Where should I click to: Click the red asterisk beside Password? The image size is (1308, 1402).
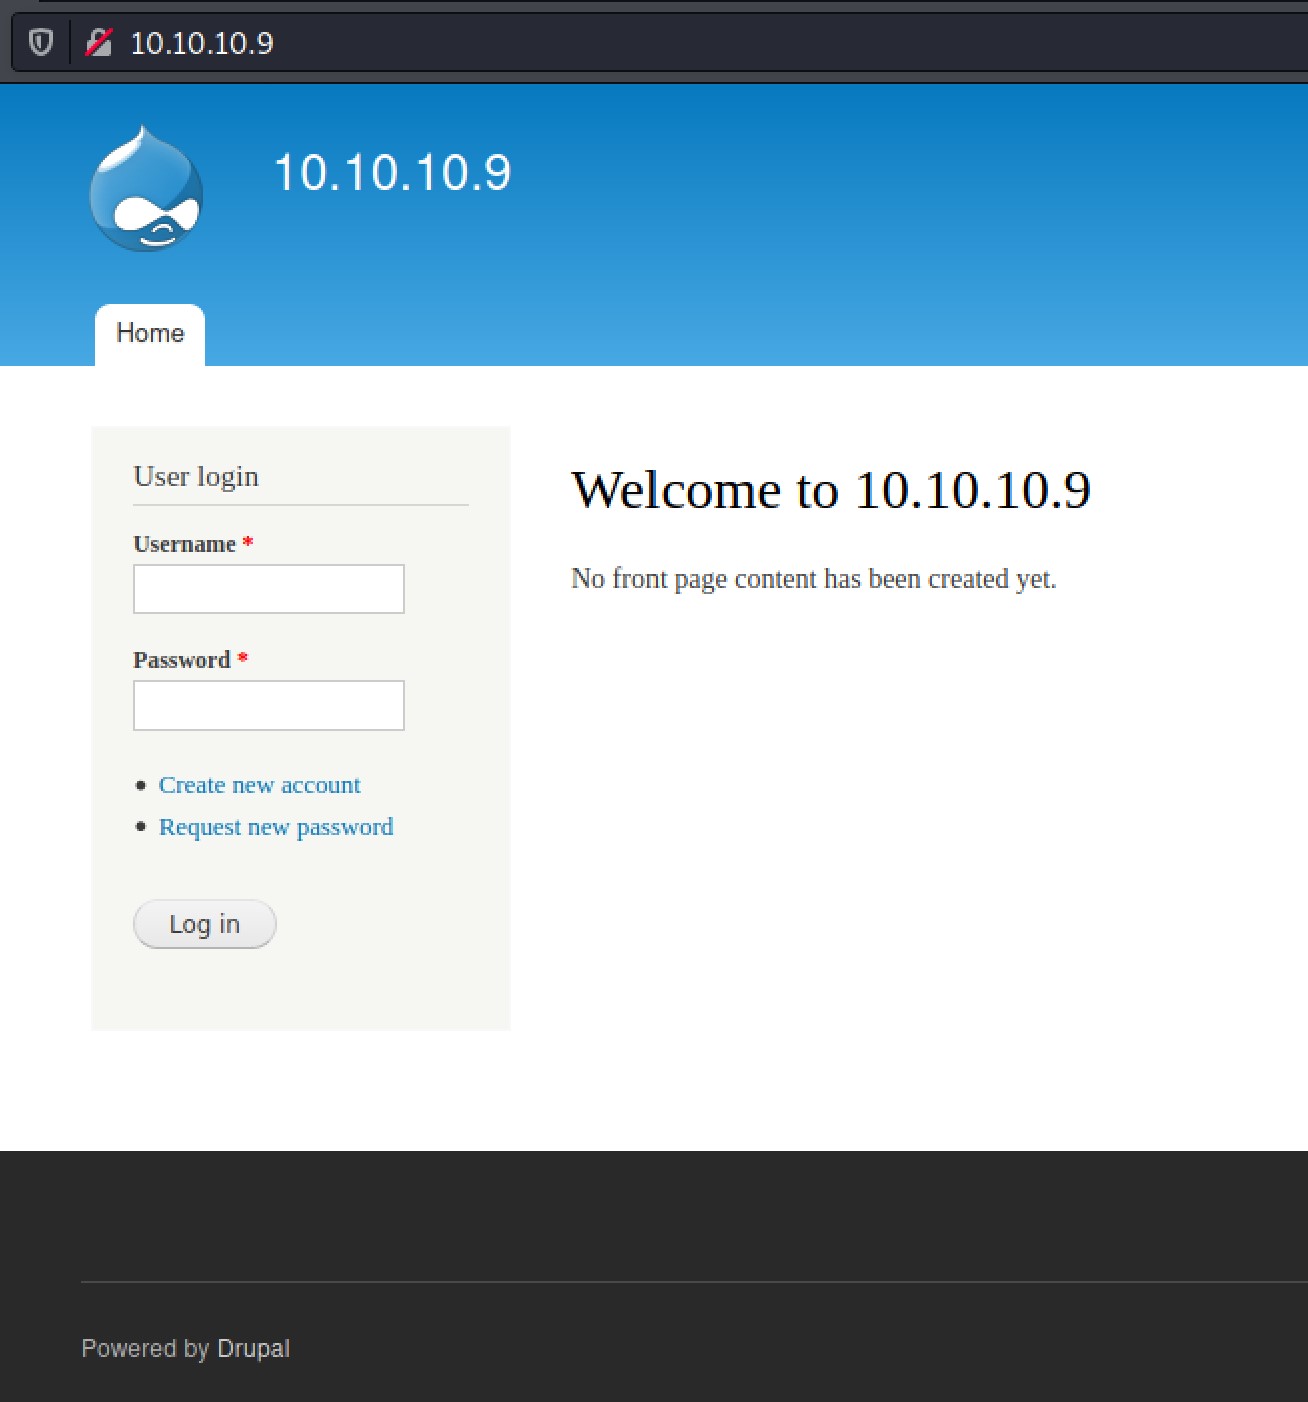(242, 658)
